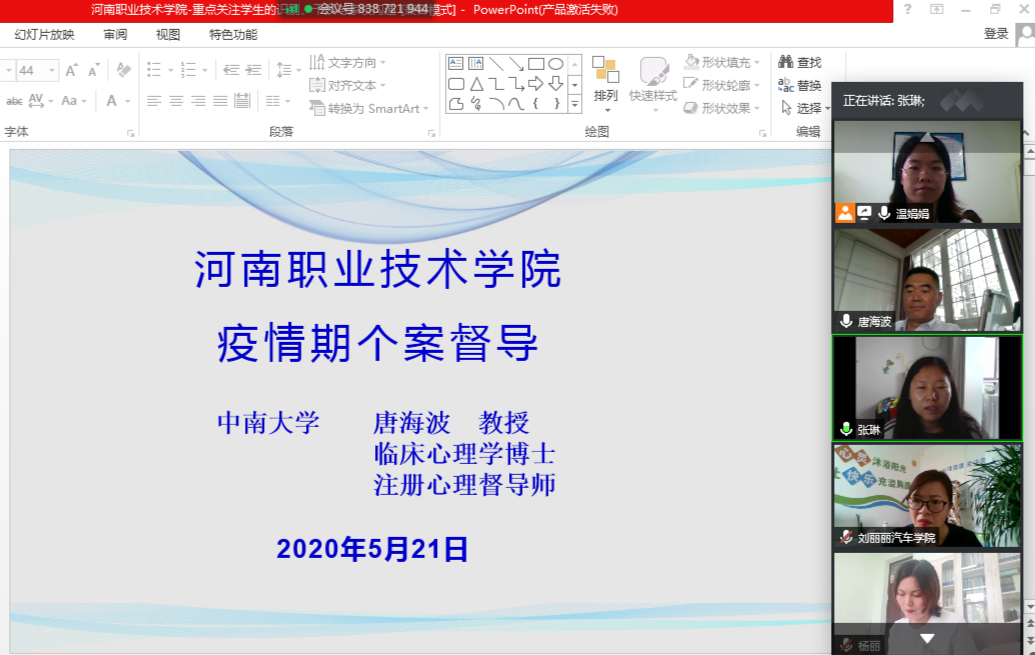
Task: Click the clear formatting eraser icon
Action: 124,70
